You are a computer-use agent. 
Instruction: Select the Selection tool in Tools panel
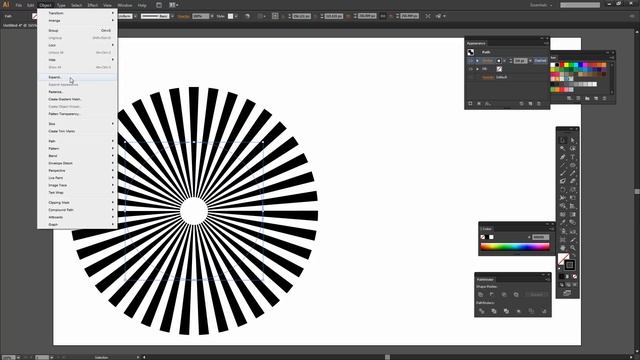tap(563, 140)
